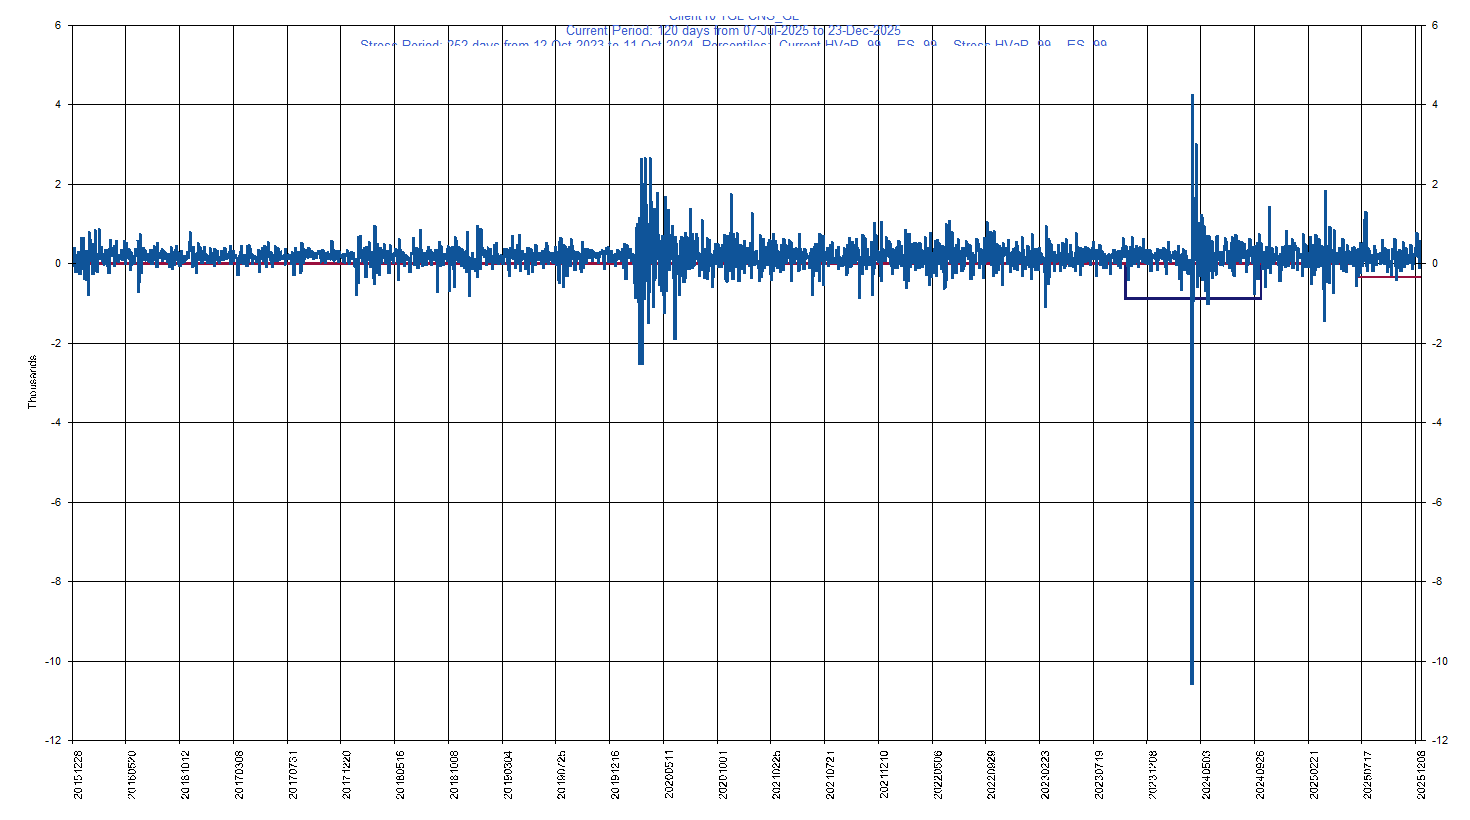Click the Current Period title line
The image size is (1470, 820).
pyautogui.click(x=733, y=31)
